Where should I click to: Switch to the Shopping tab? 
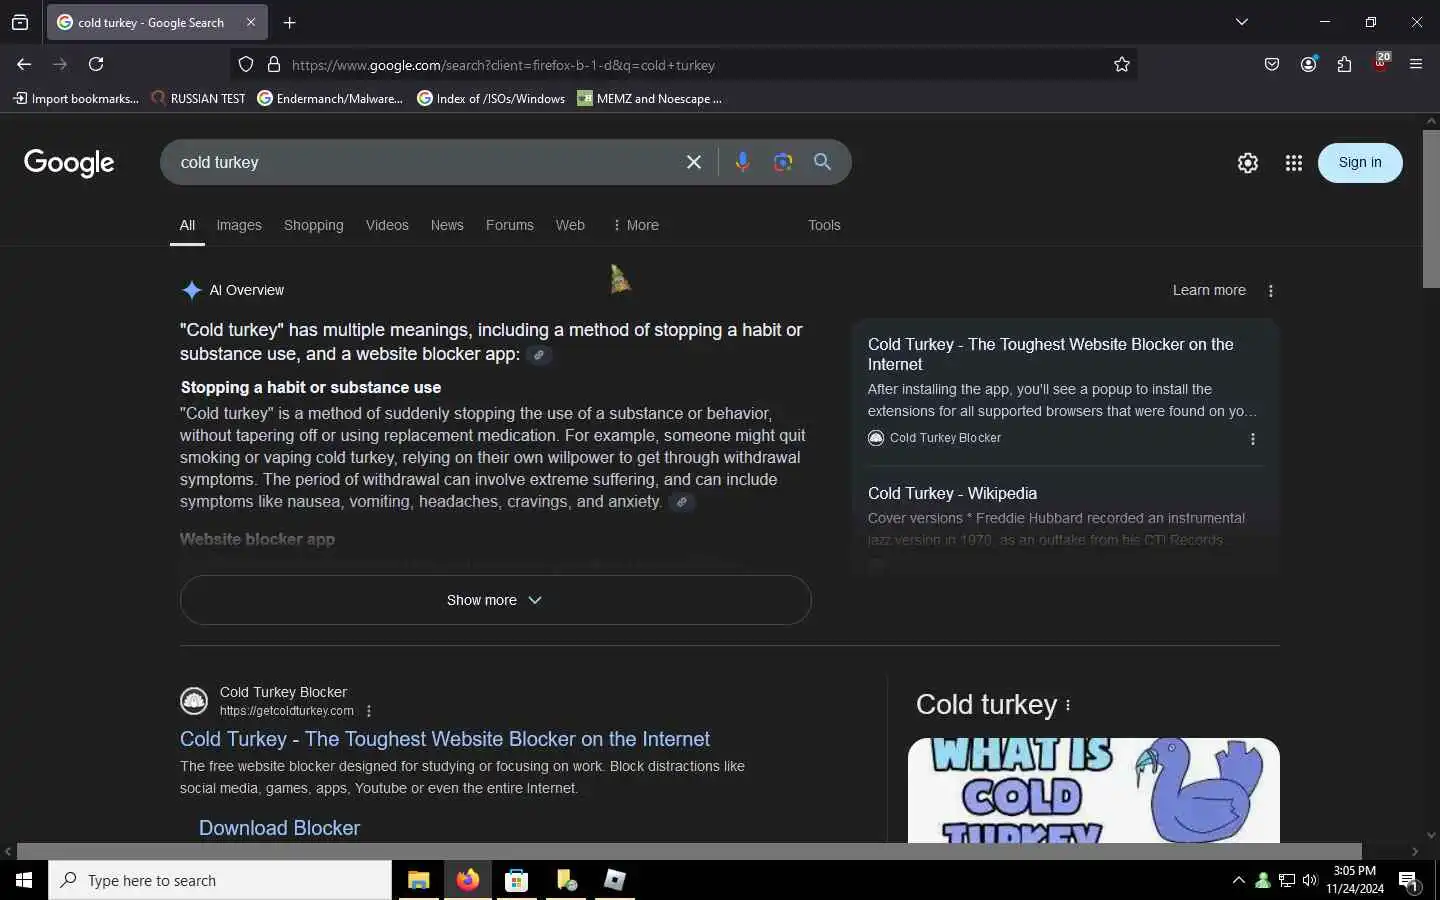(x=314, y=225)
